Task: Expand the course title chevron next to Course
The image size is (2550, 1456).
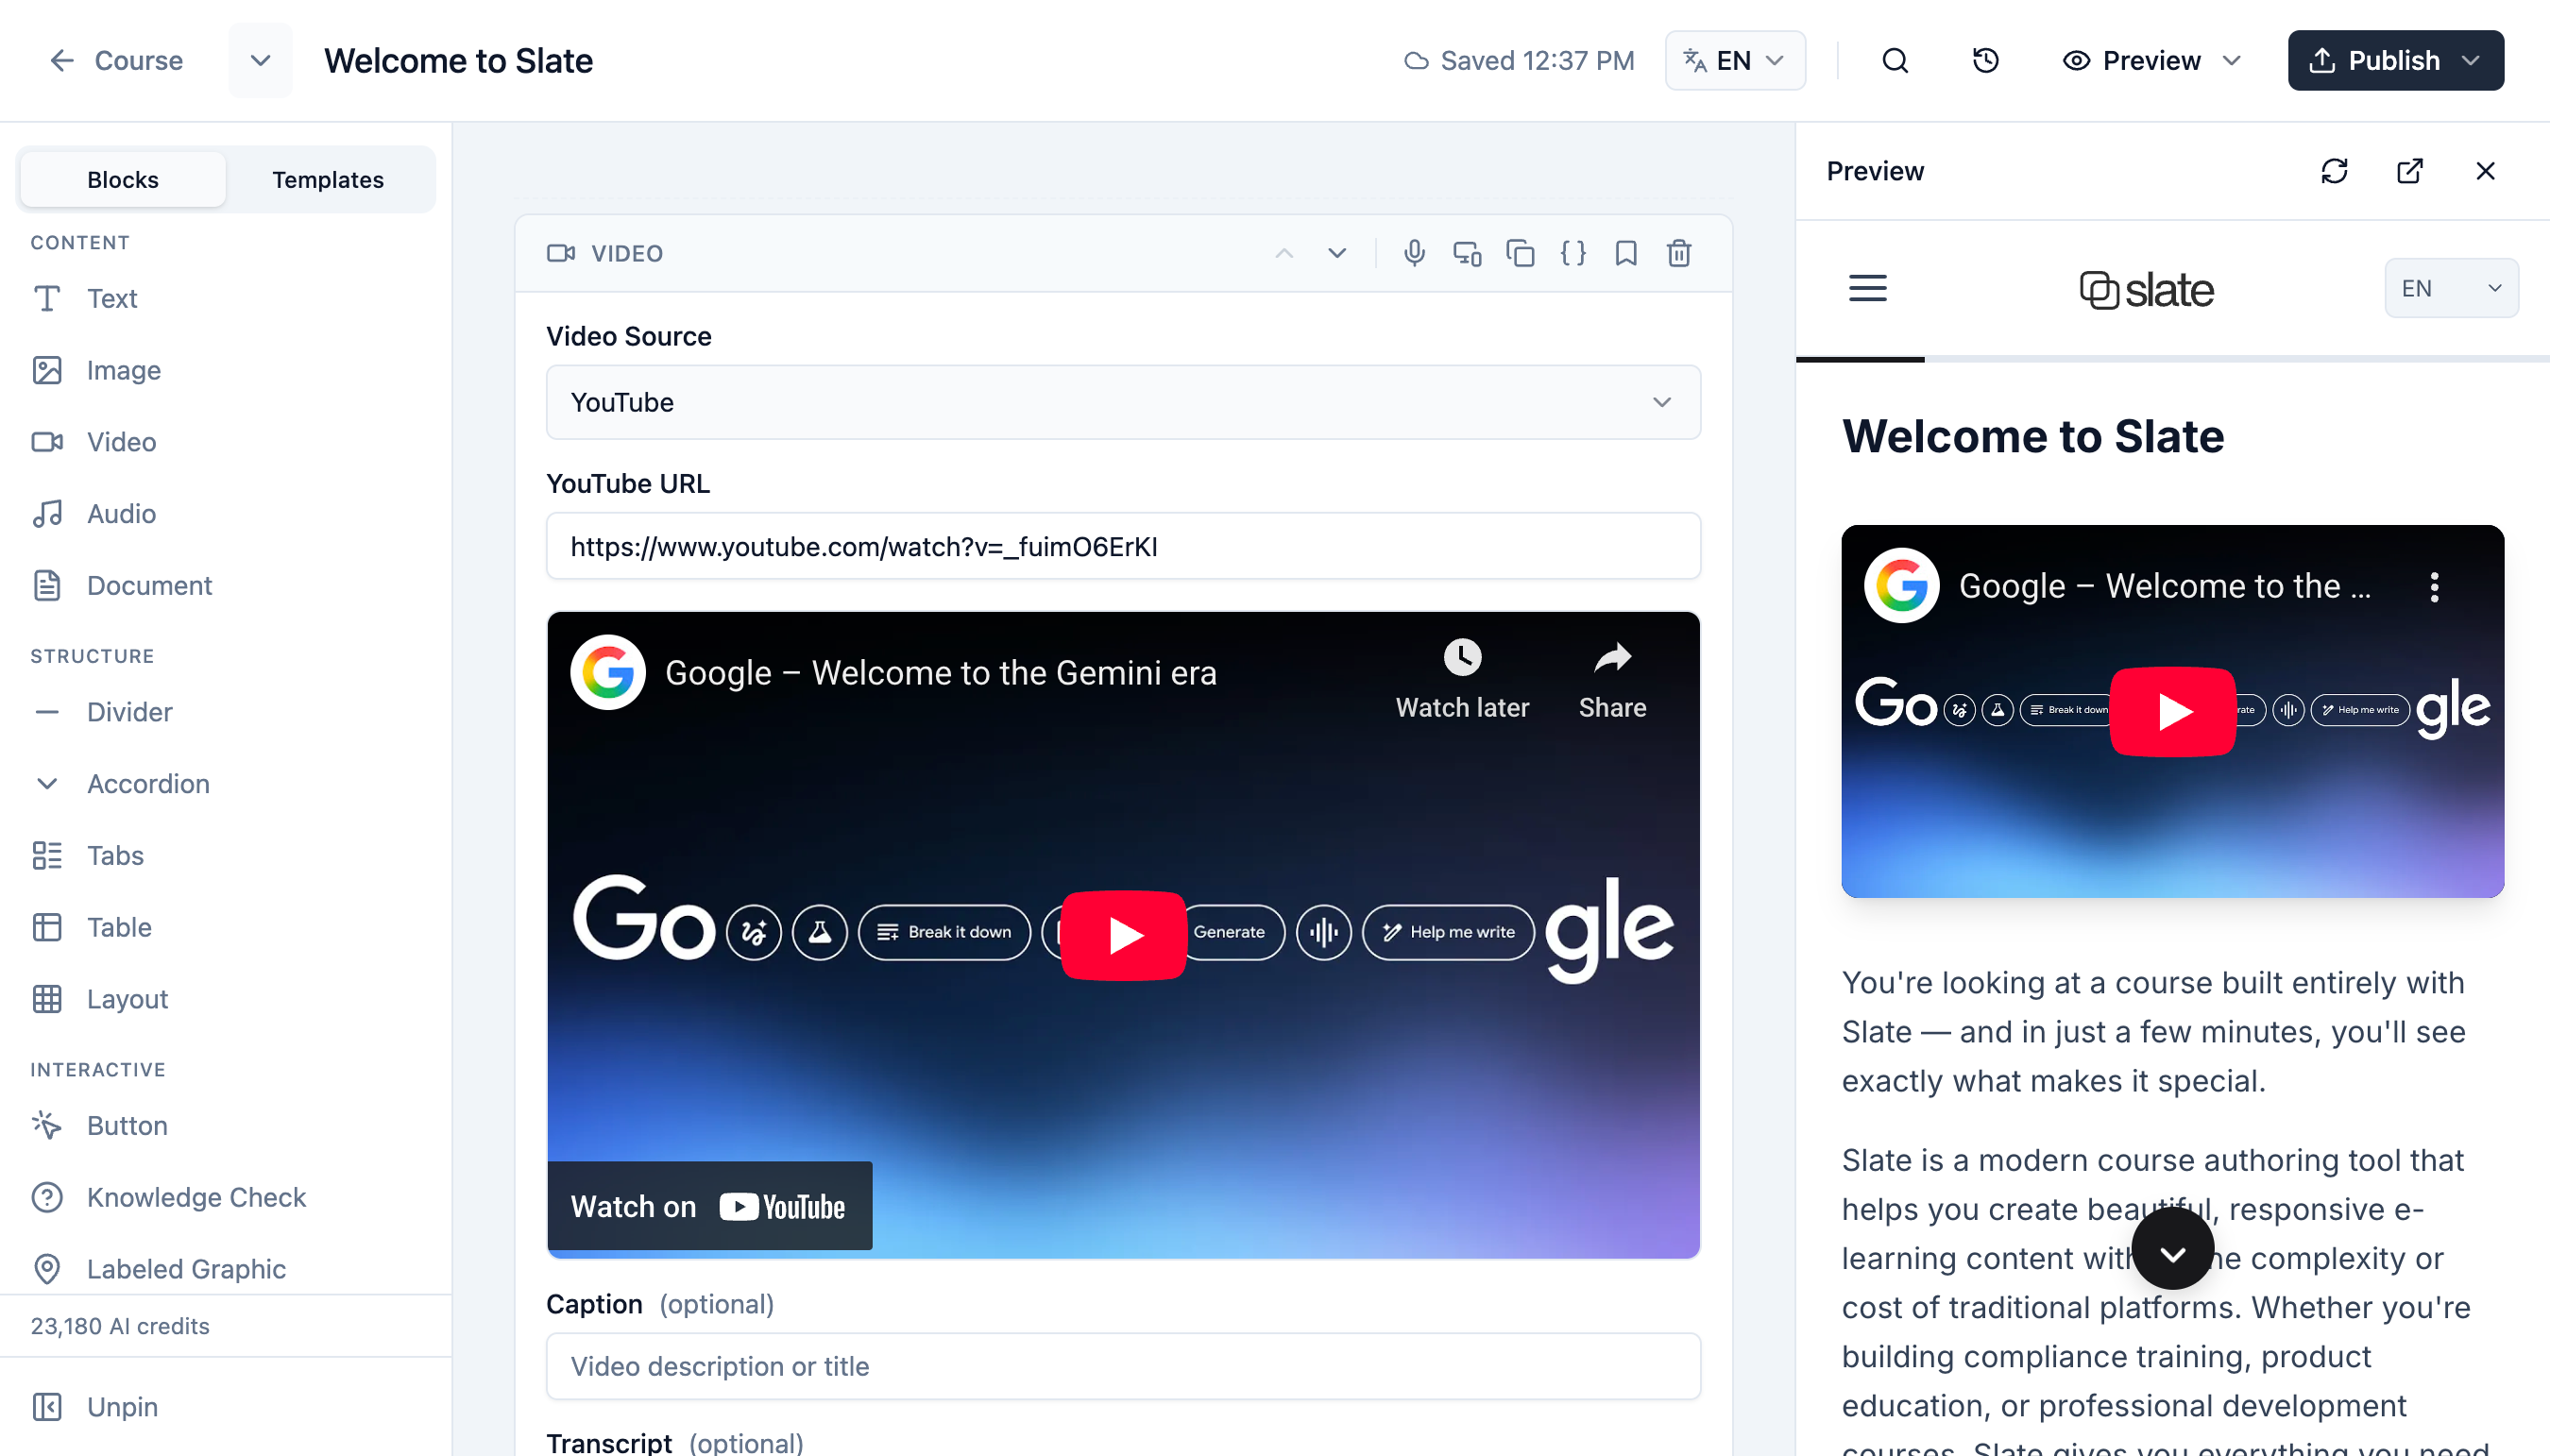Action: 260,60
